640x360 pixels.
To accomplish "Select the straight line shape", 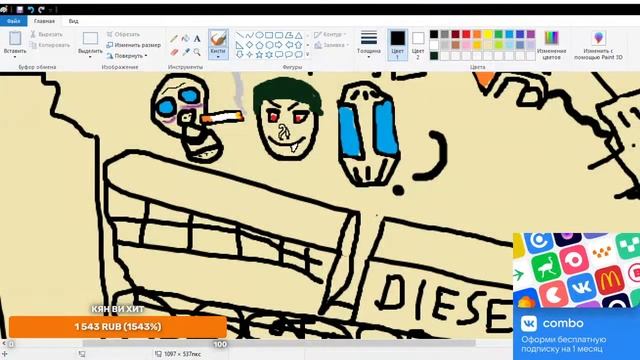I will 240,36.
